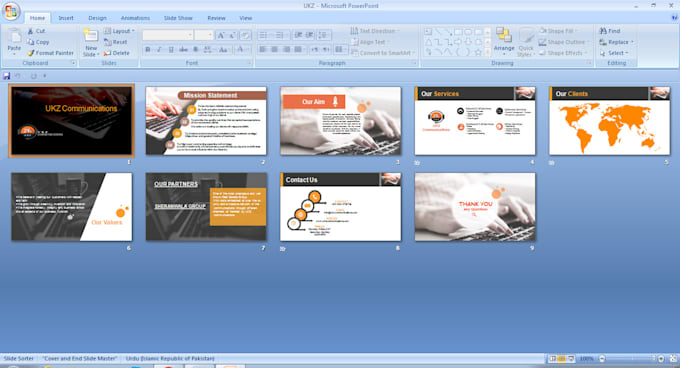The image size is (680, 368).
Task: Open the Quick Styles gallery
Action: click(x=526, y=42)
